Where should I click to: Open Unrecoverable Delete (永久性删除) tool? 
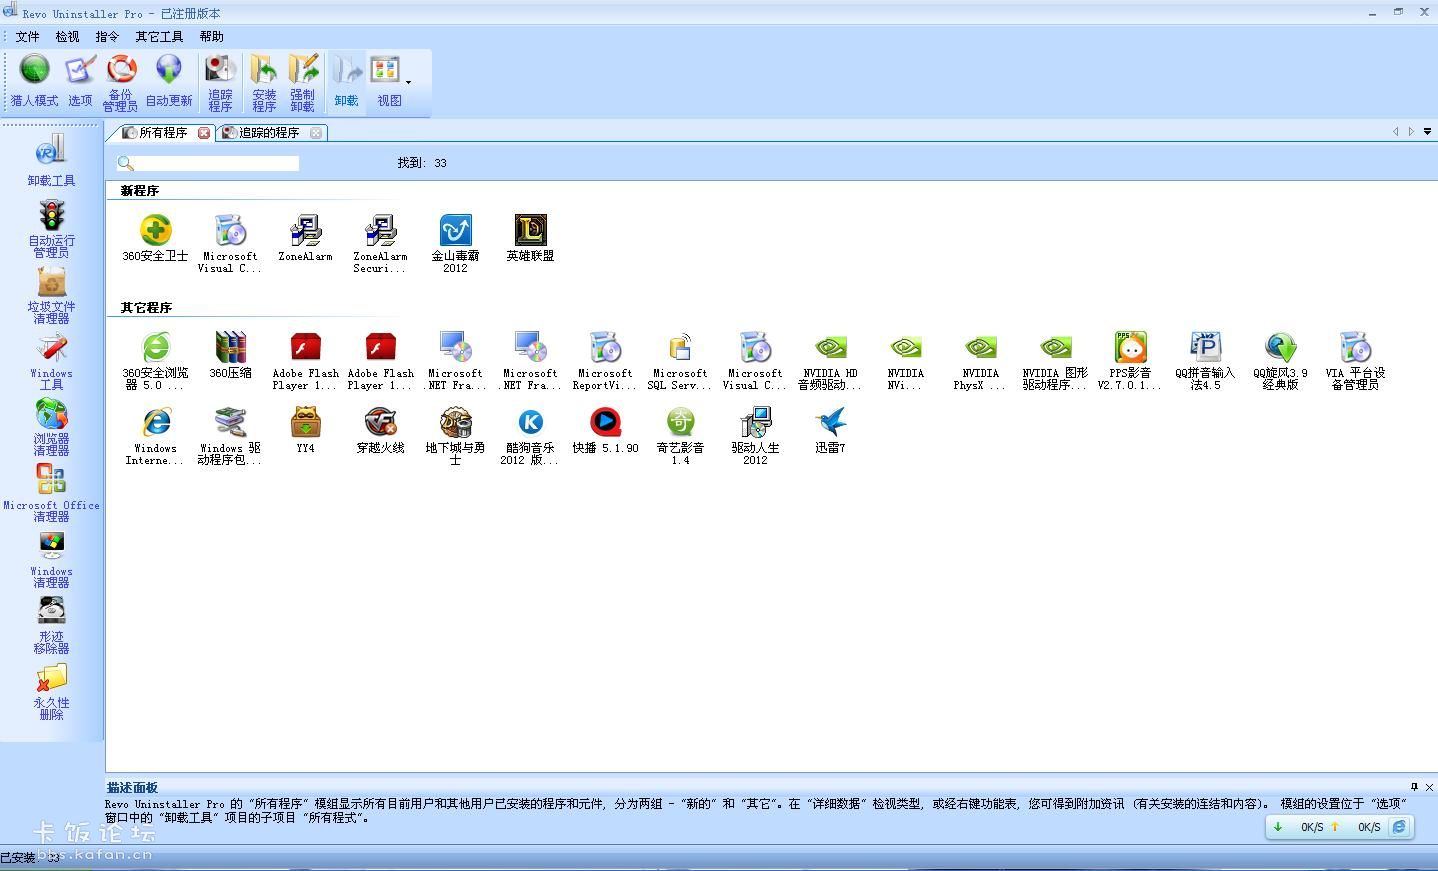pos(51,690)
